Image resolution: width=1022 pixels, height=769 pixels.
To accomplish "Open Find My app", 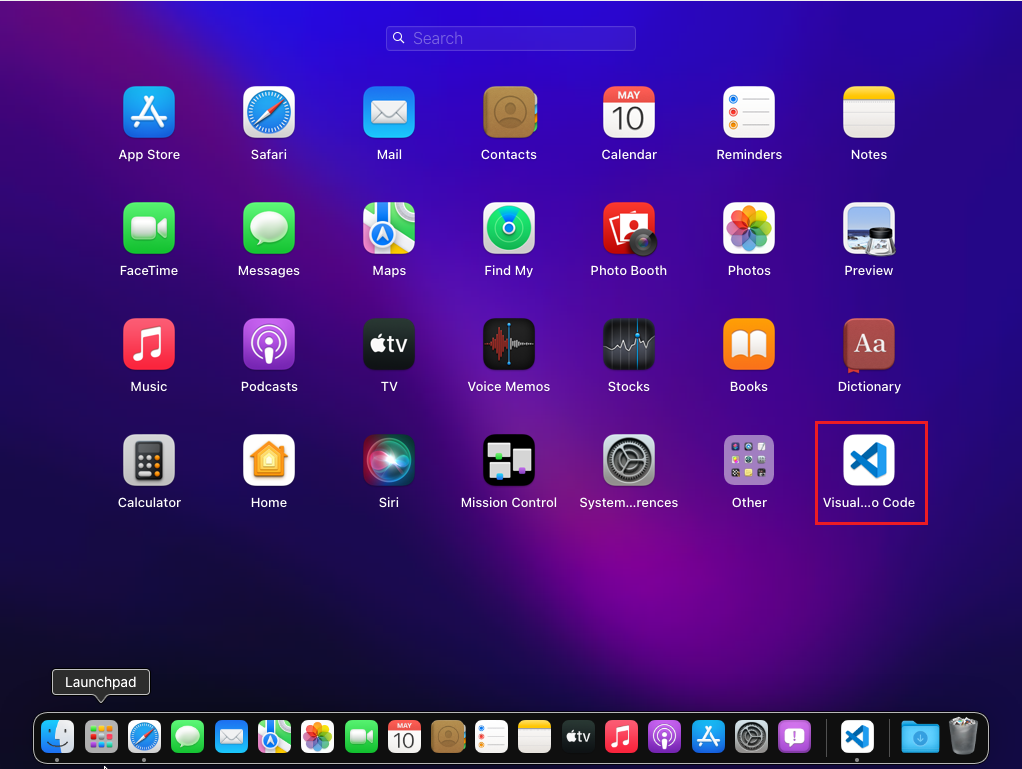I will pyautogui.click(x=508, y=229).
